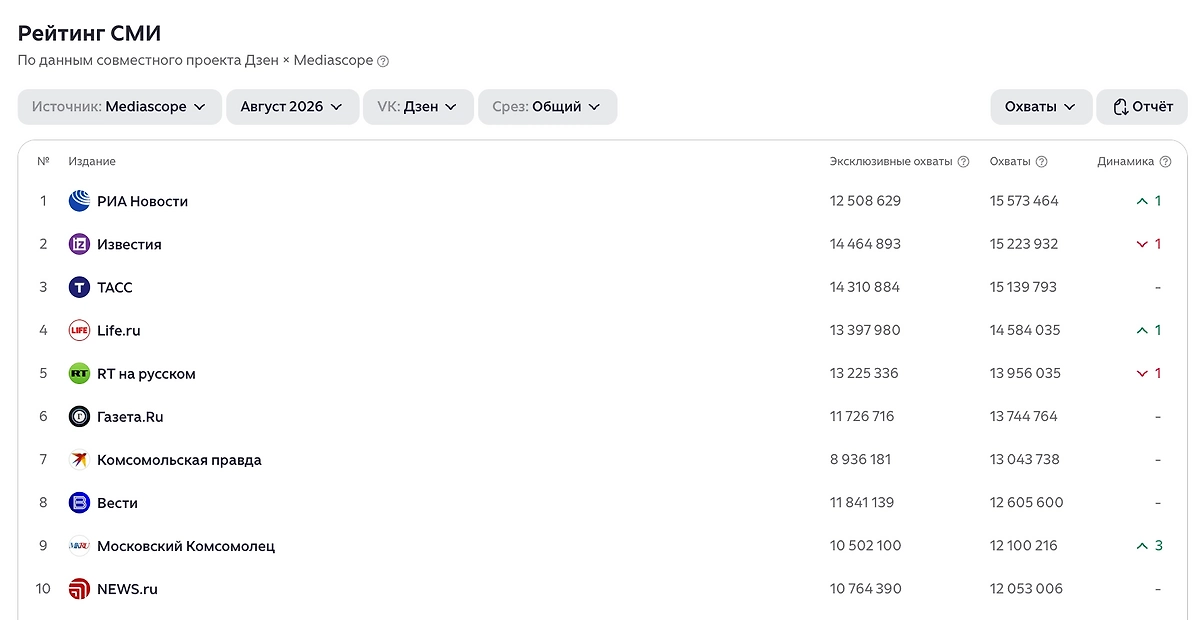Open the Источник: Mediascope dropdown
Viewport: 1200px width, 620px height.
[x=119, y=107]
